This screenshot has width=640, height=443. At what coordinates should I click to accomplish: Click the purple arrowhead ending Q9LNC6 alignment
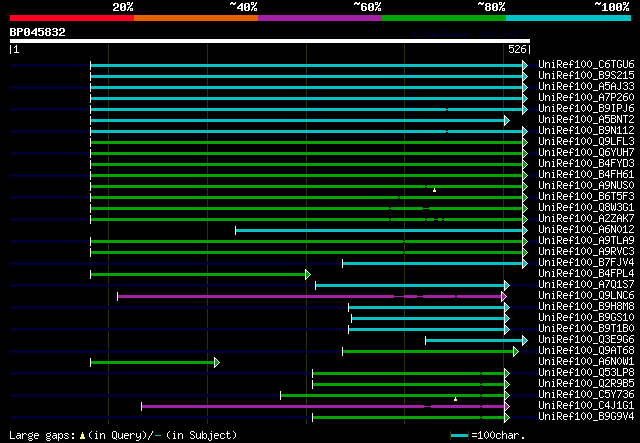click(x=504, y=296)
